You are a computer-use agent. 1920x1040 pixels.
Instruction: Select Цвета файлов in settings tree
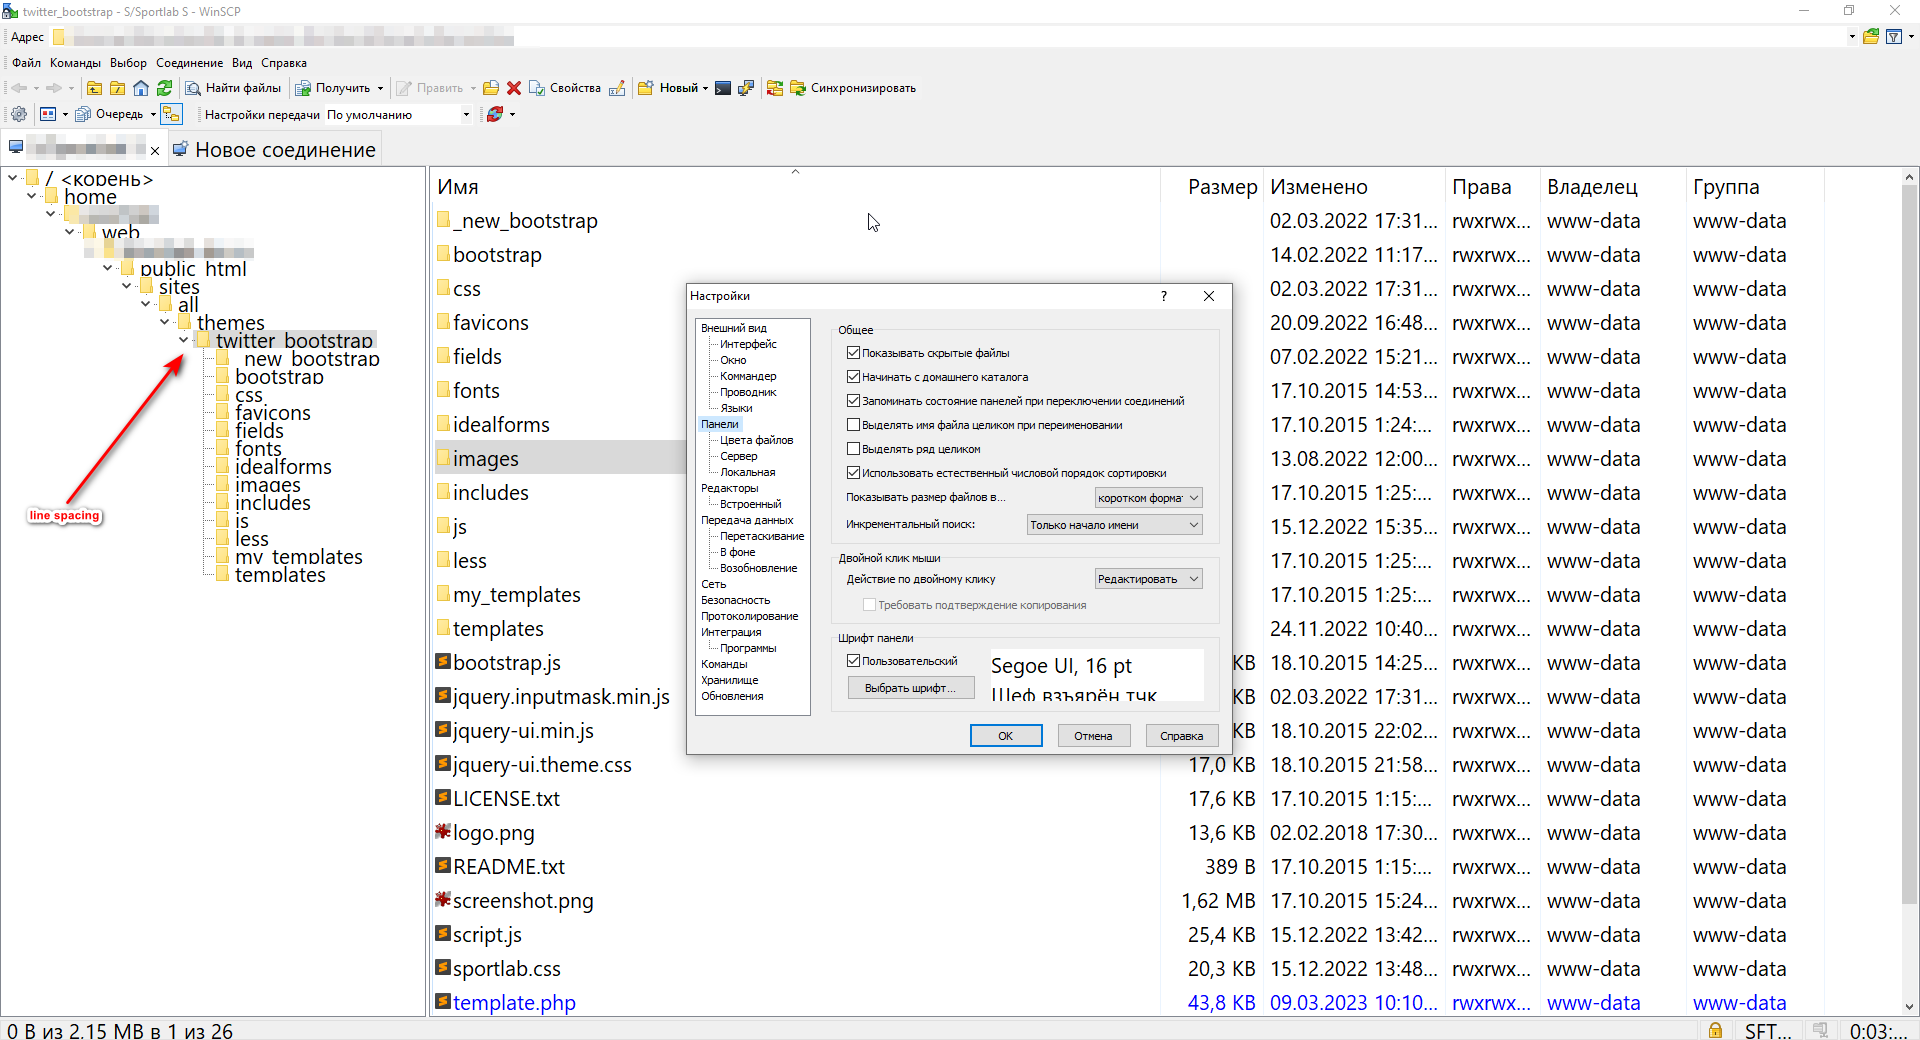(x=756, y=440)
